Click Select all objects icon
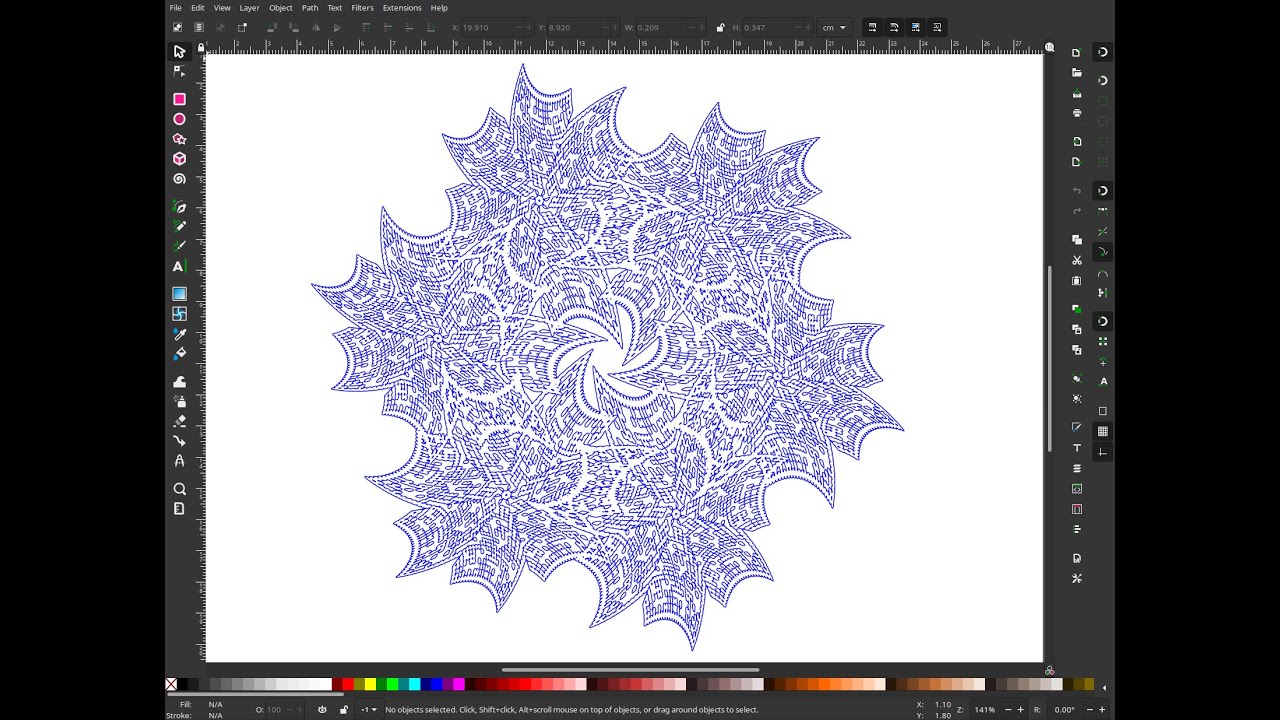Viewport: 1280px width, 720px height. (x=177, y=27)
